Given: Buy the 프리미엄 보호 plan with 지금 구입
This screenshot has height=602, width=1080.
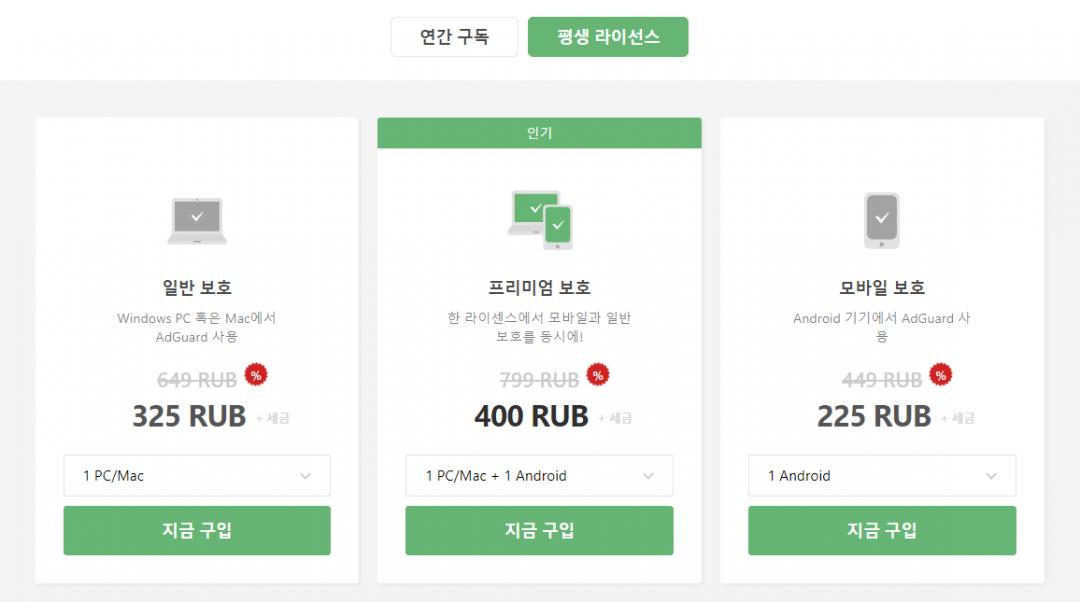Looking at the screenshot, I should [x=539, y=530].
